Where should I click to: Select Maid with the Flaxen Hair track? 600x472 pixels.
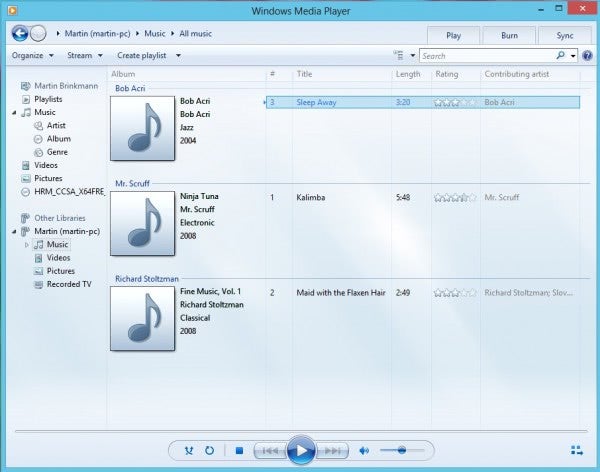click(x=423, y=293)
